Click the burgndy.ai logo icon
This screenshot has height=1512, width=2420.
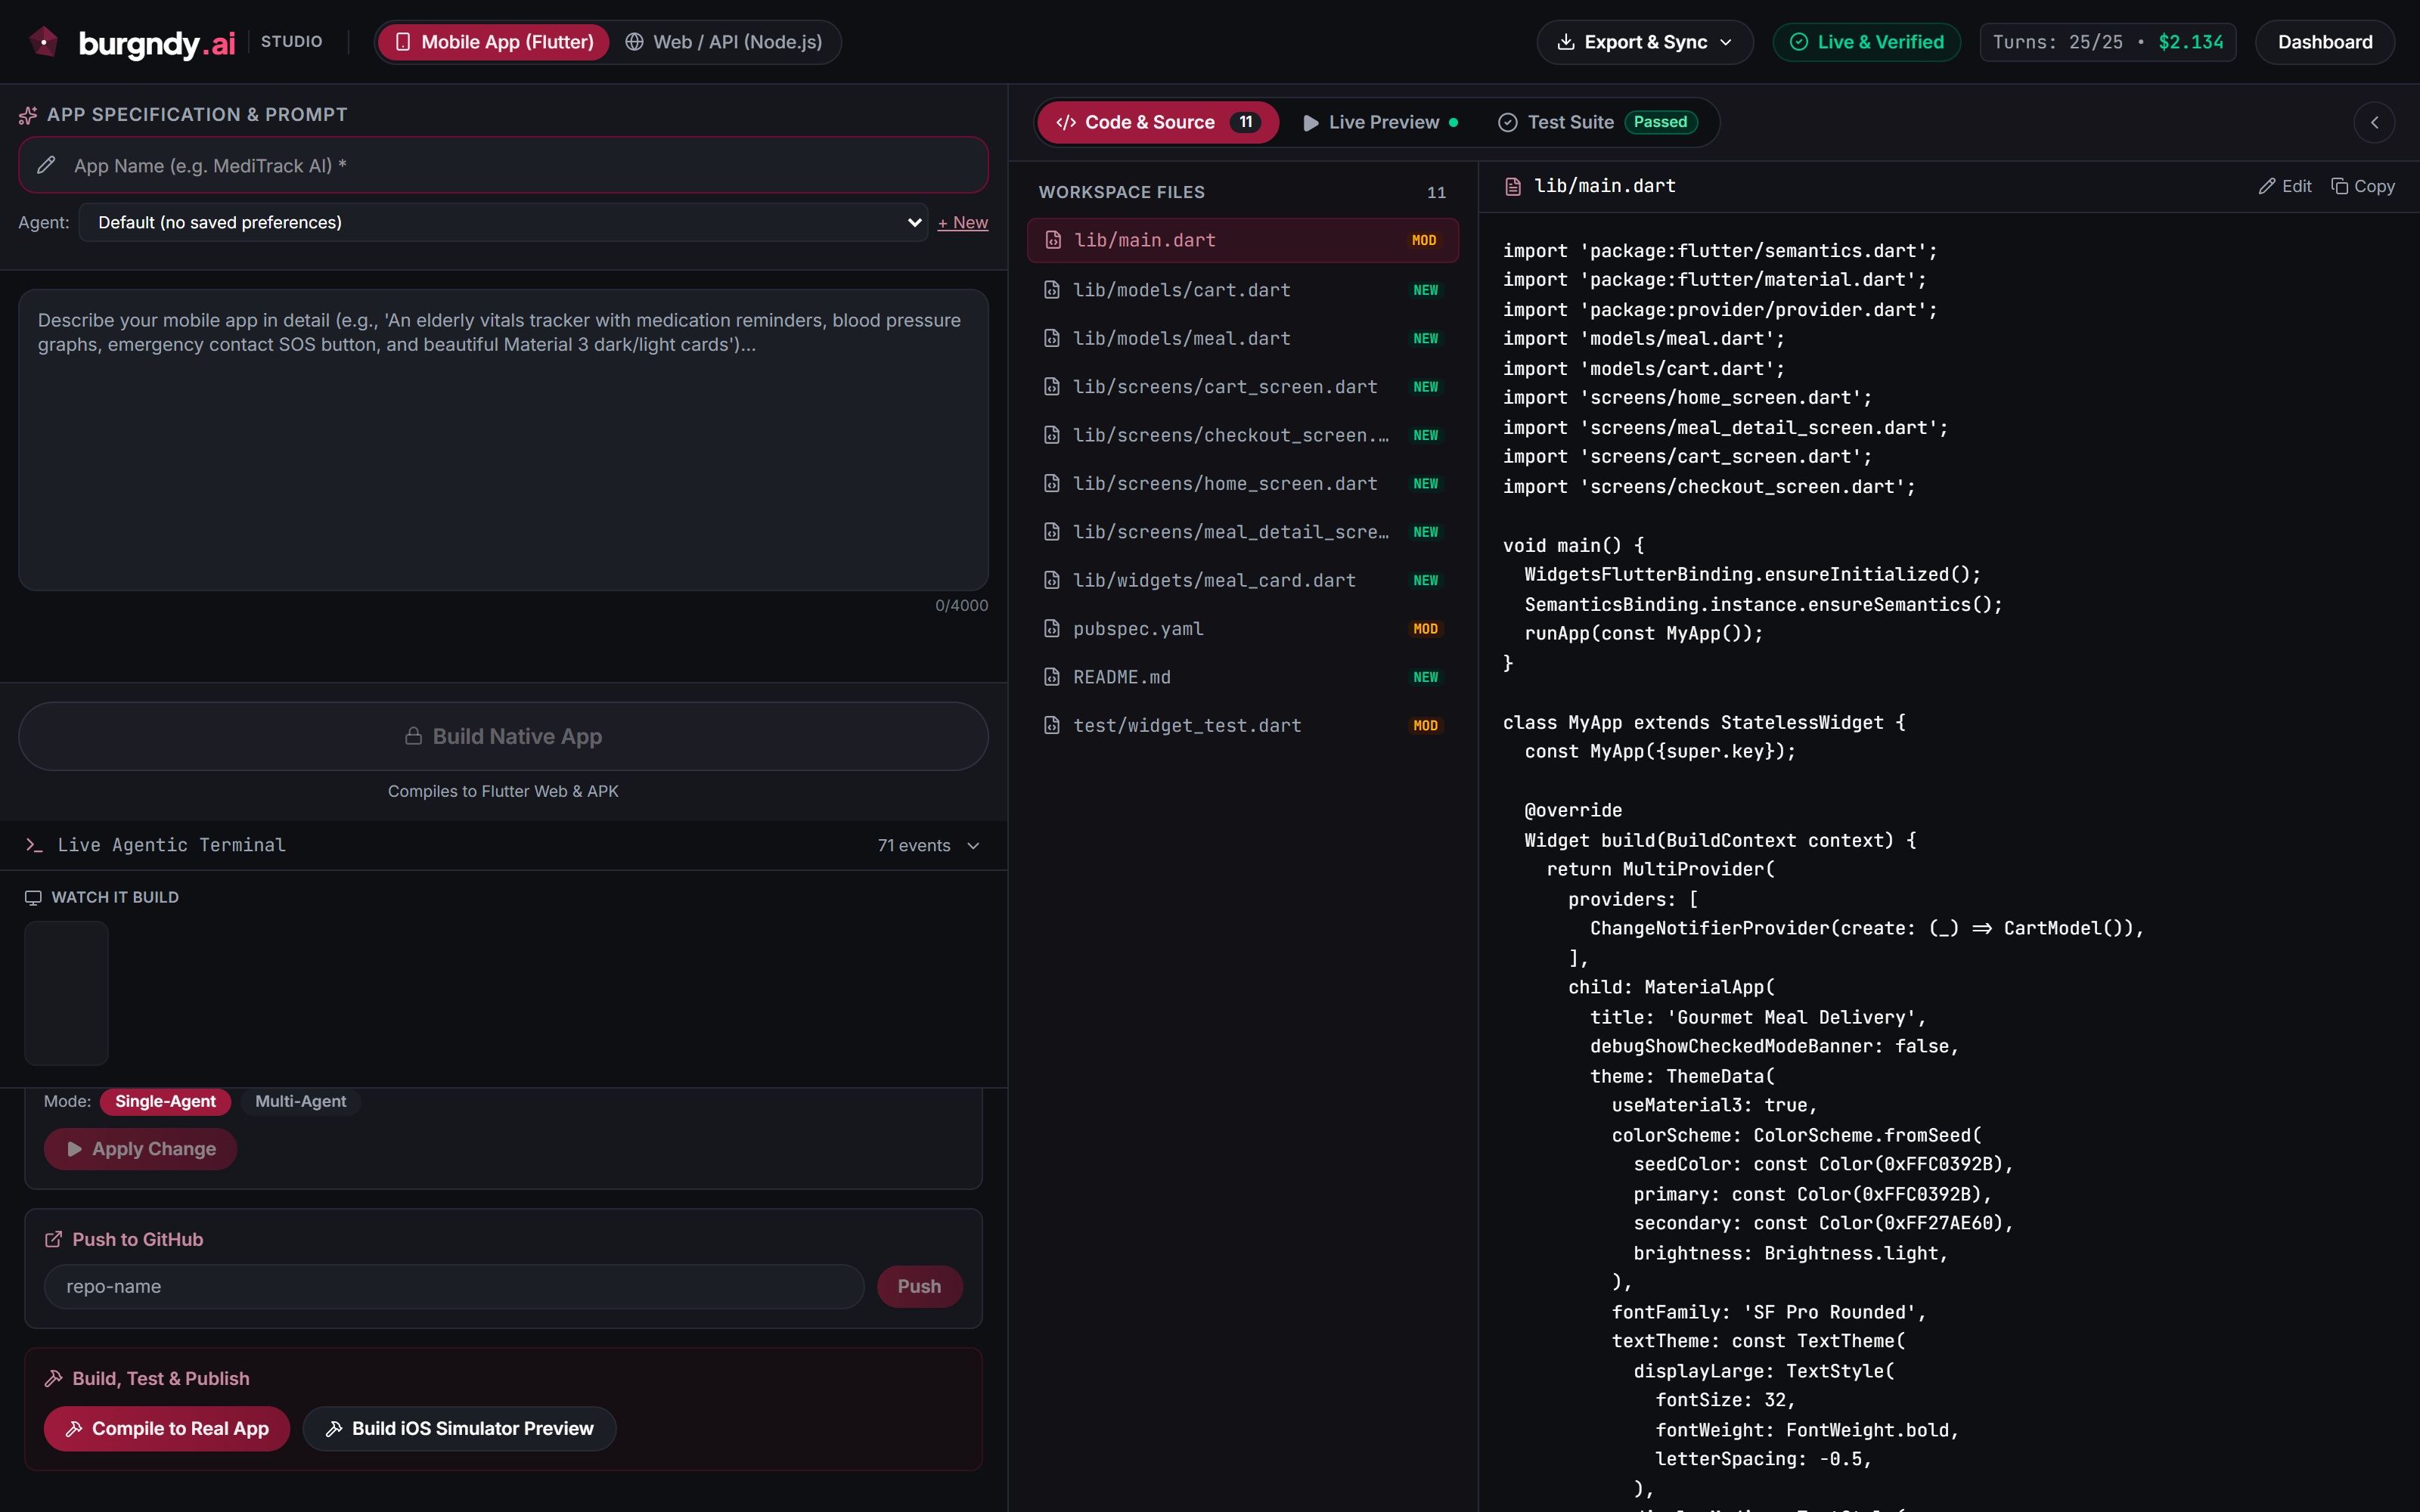tap(43, 41)
